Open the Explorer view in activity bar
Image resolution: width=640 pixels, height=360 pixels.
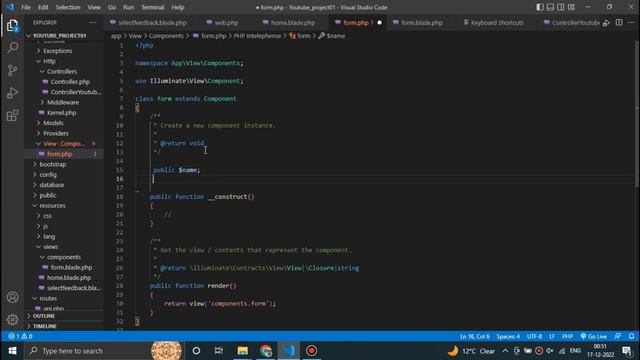[x=12, y=26]
